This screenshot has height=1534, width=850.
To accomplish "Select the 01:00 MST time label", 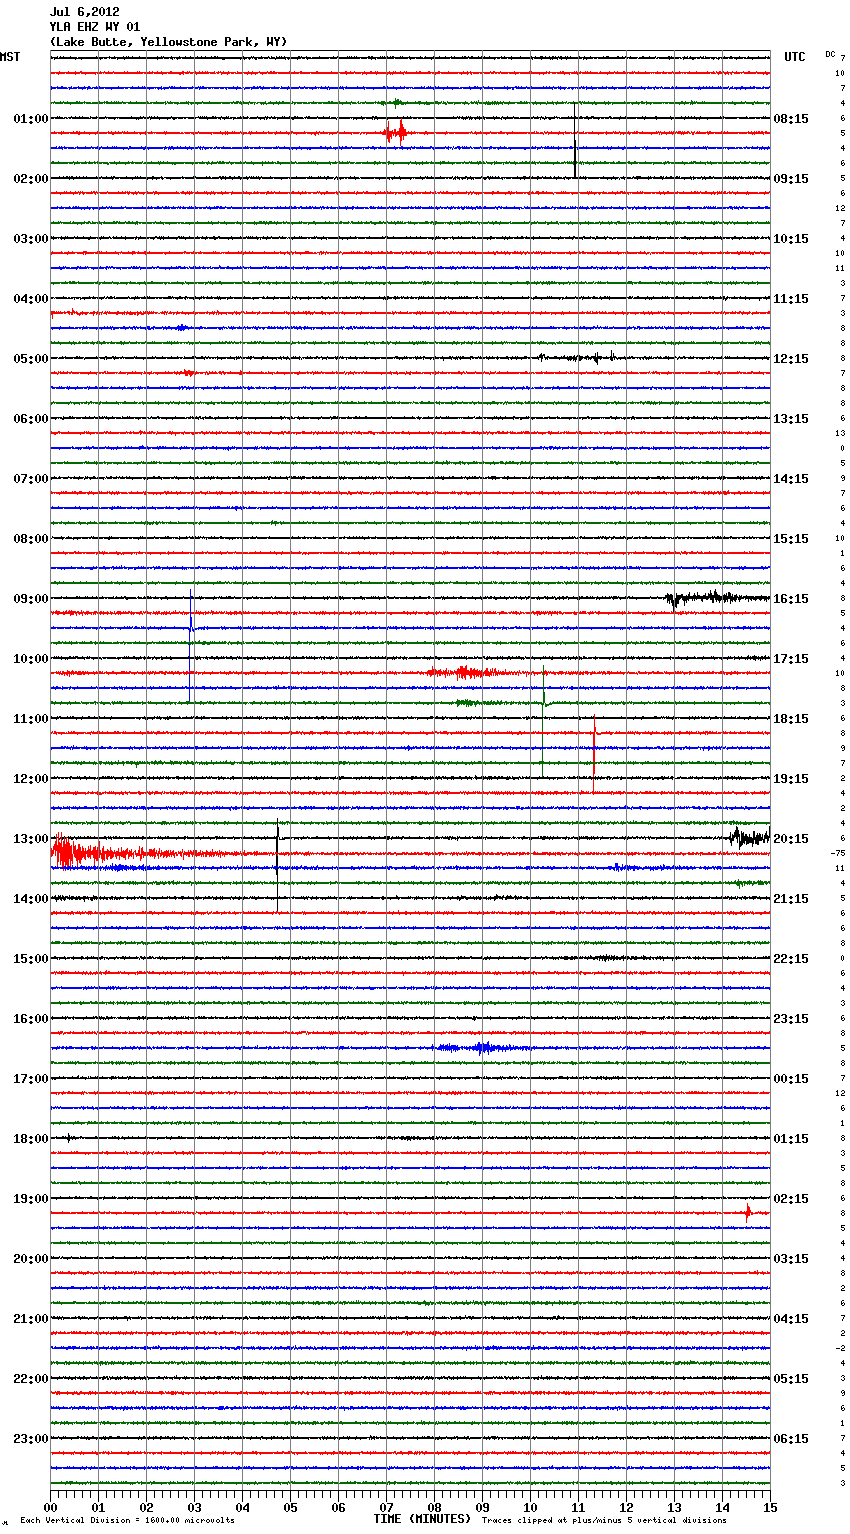I will [x=31, y=119].
